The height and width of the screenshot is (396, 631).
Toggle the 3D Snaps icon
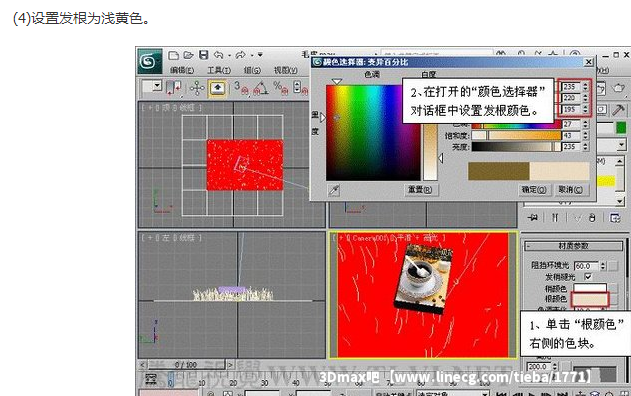[x=241, y=88]
